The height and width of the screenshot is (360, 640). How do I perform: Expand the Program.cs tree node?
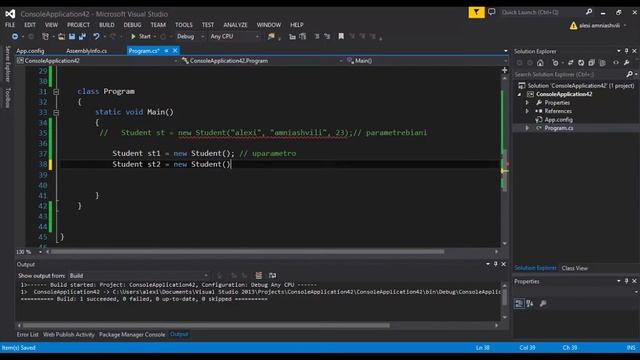coord(527,128)
